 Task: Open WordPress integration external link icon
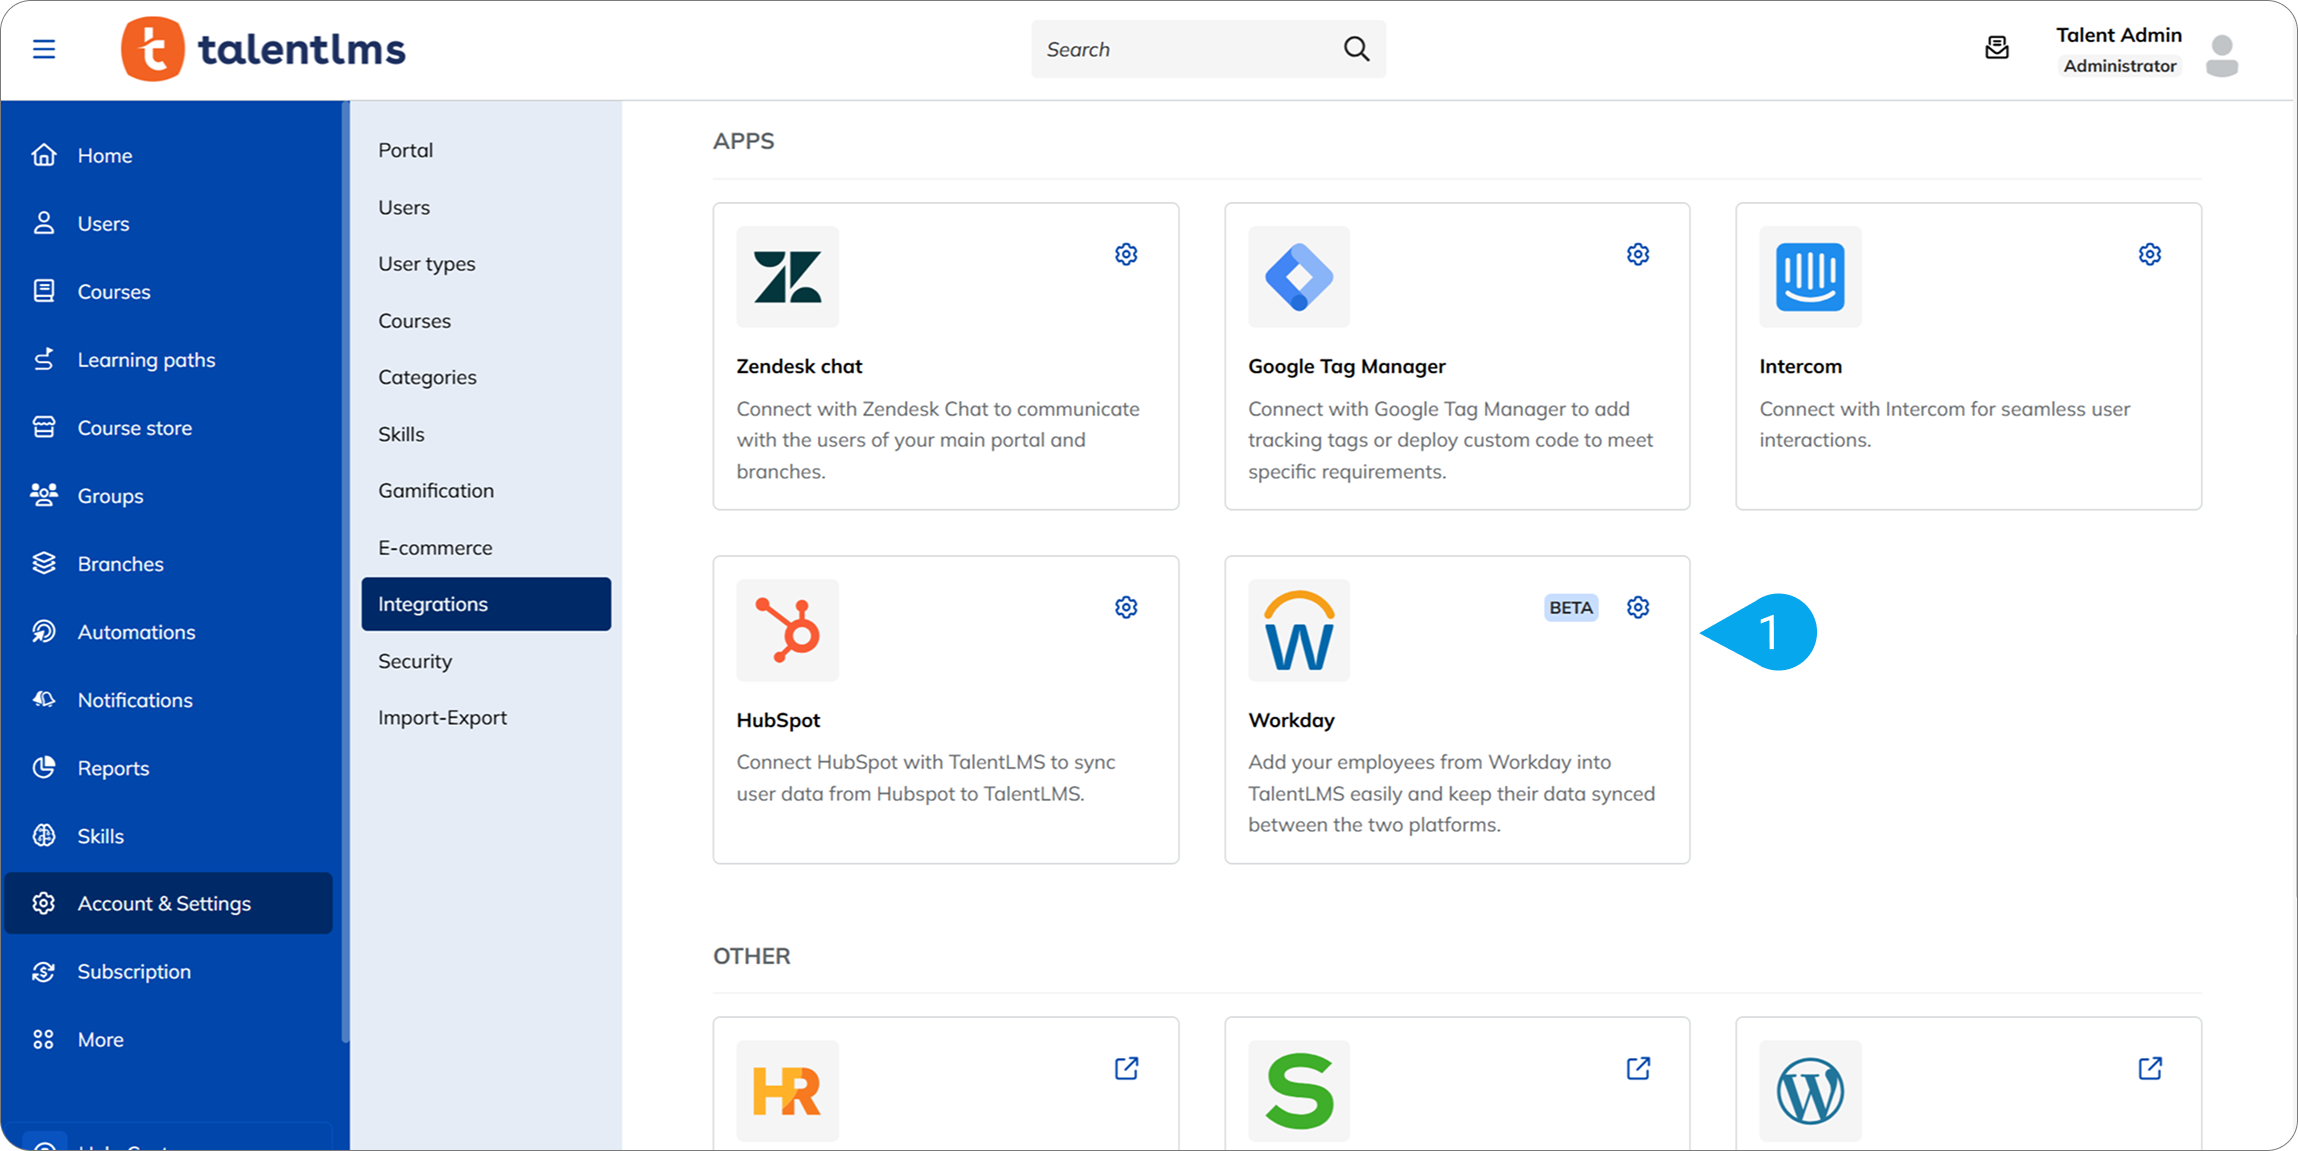[x=2149, y=1068]
